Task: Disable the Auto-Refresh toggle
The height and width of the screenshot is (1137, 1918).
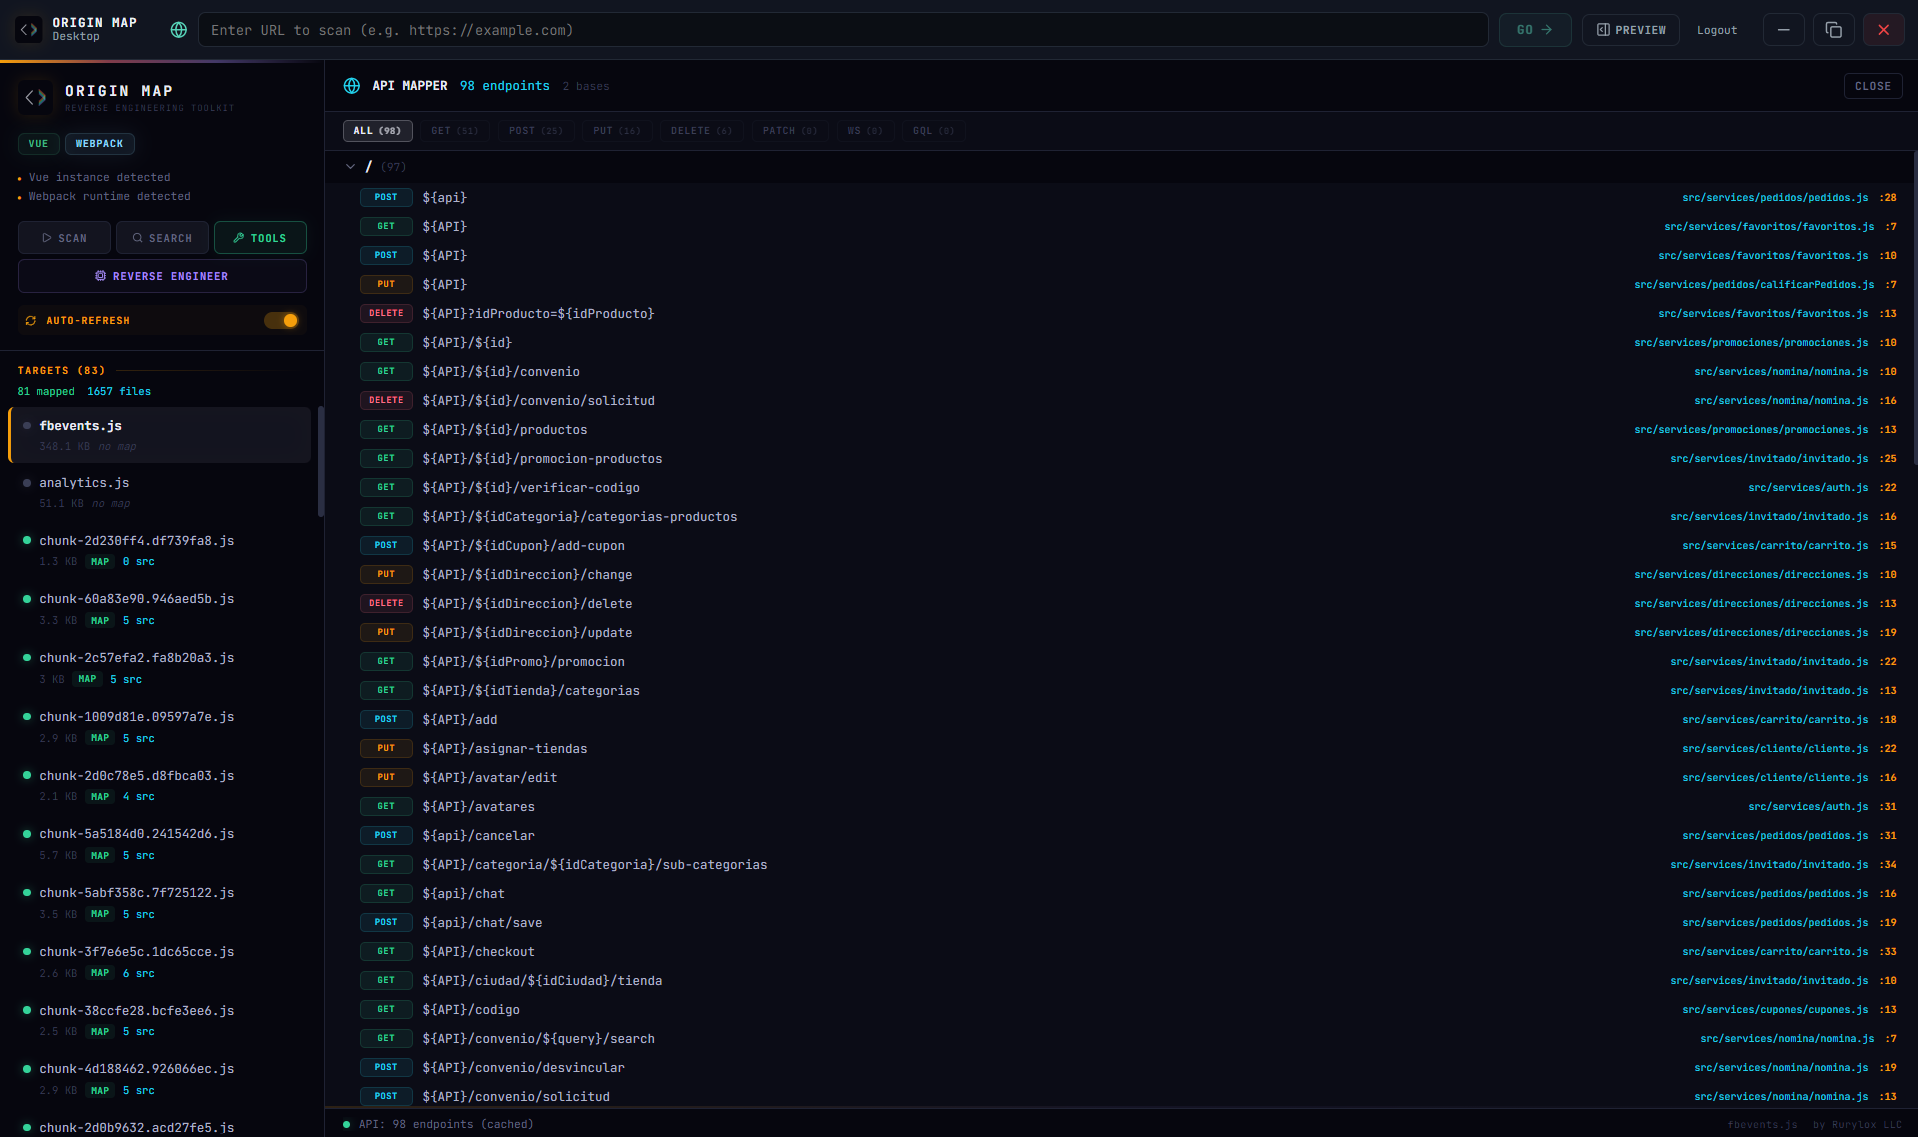Action: click(281, 320)
